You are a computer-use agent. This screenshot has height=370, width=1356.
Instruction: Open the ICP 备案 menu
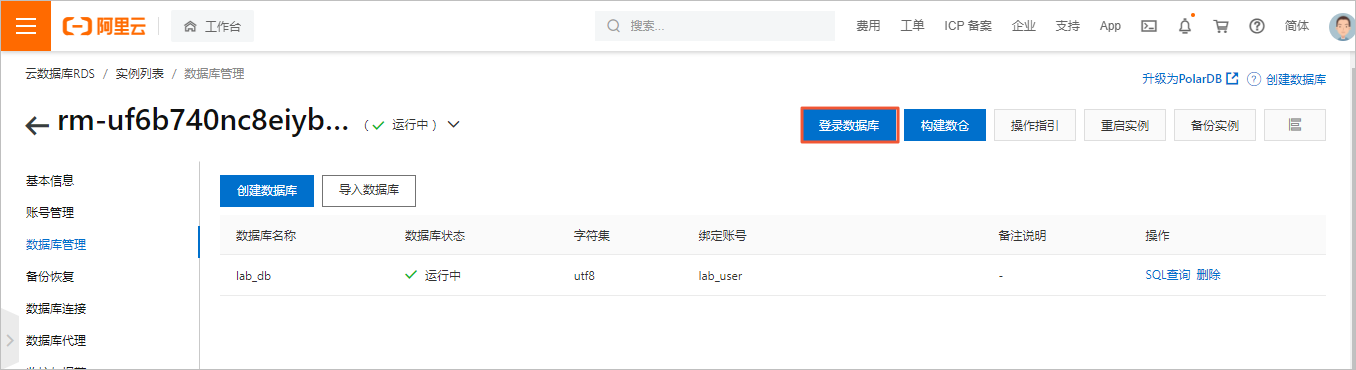pyautogui.click(x=968, y=26)
